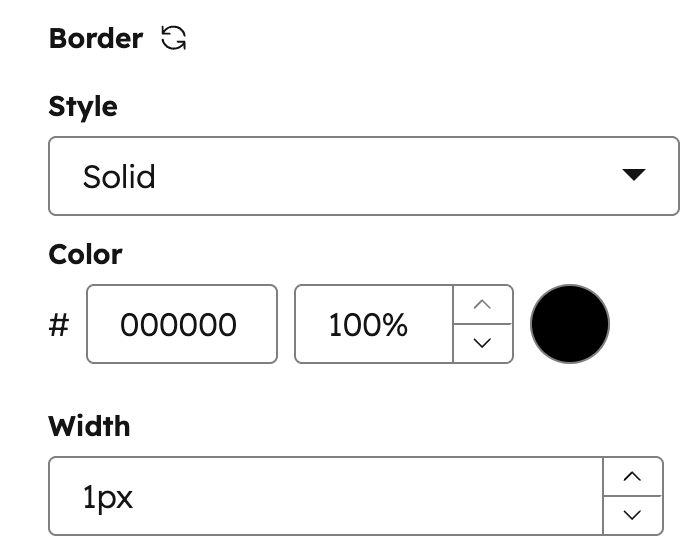
Task: Increase color opacity with up arrow
Action: point(483,305)
